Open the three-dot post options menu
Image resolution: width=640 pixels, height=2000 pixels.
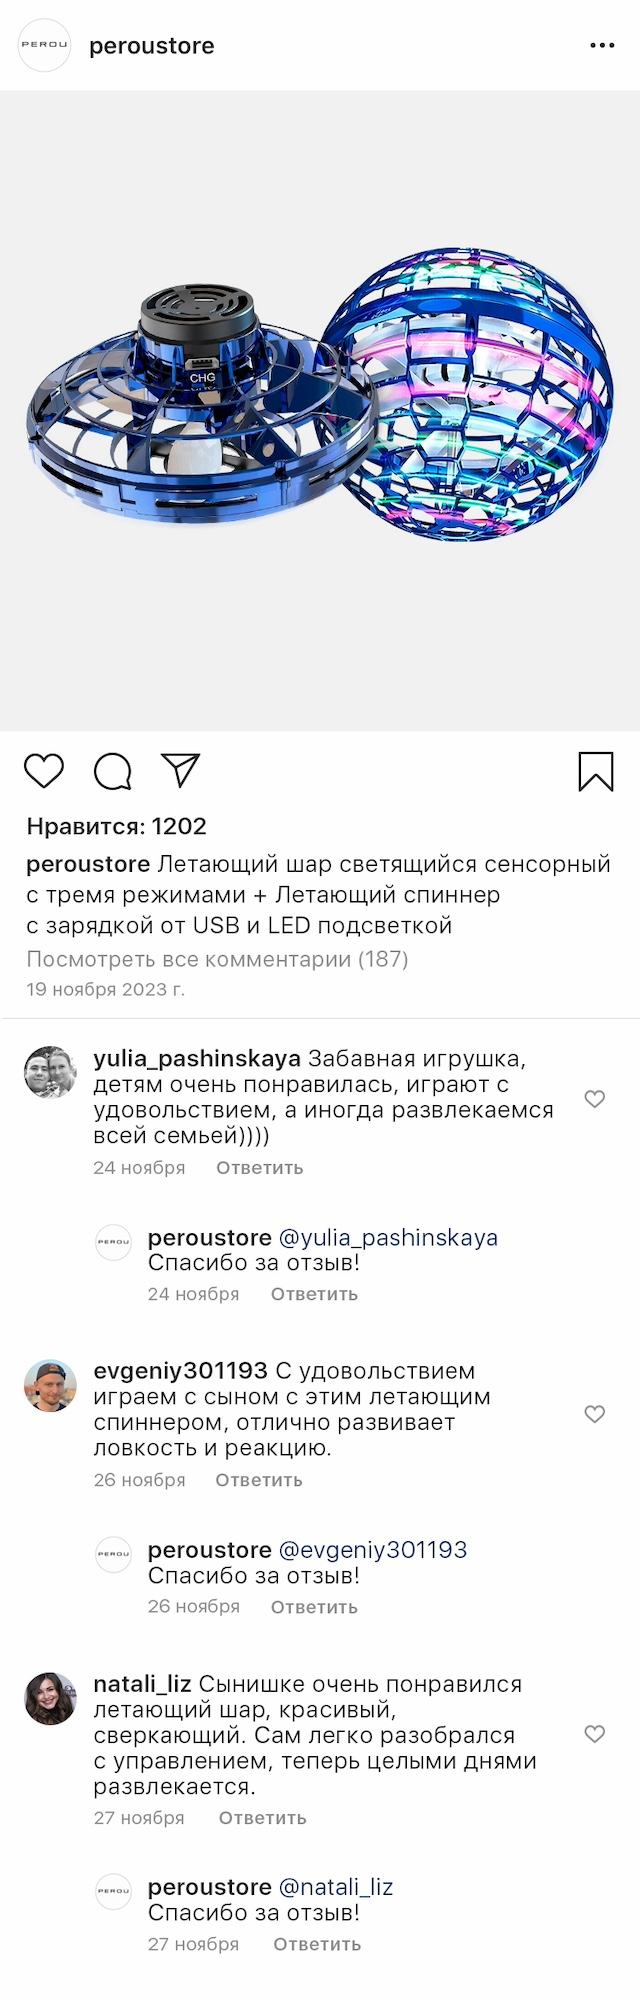(602, 46)
